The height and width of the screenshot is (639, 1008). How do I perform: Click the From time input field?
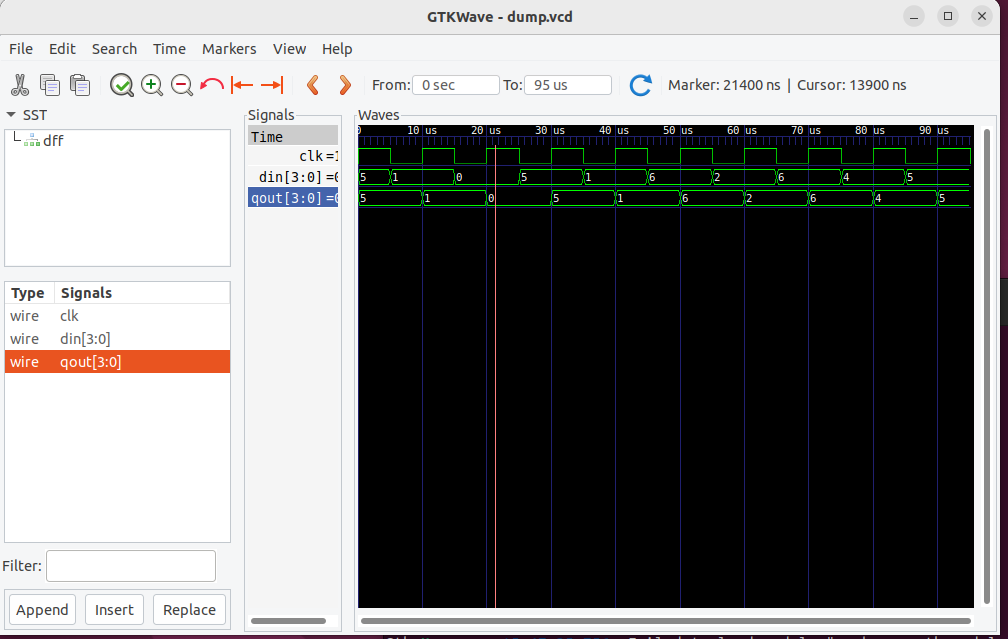tap(456, 85)
